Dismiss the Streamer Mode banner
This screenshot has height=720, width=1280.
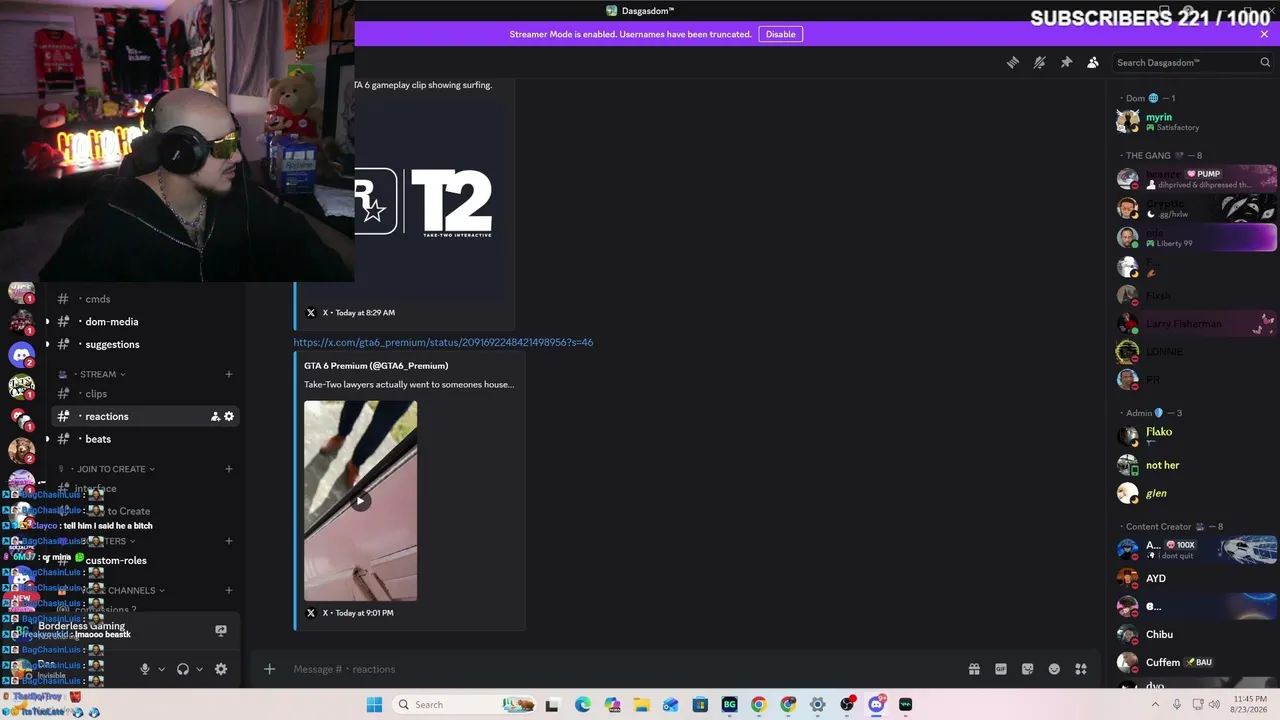tap(1264, 34)
